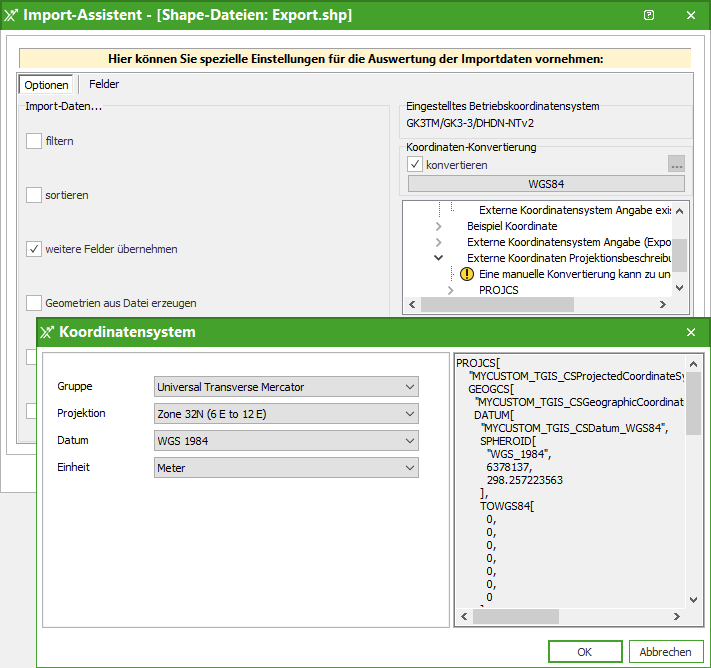Click the OK button

[584, 651]
